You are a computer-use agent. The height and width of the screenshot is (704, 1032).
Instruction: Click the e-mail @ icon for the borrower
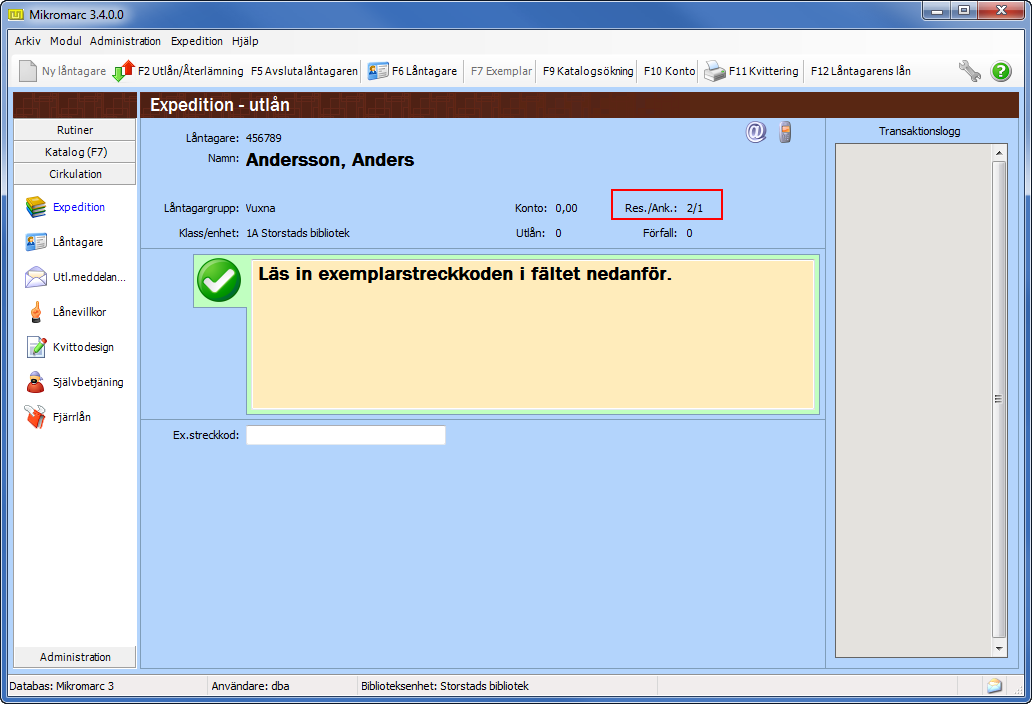(756, 132)
